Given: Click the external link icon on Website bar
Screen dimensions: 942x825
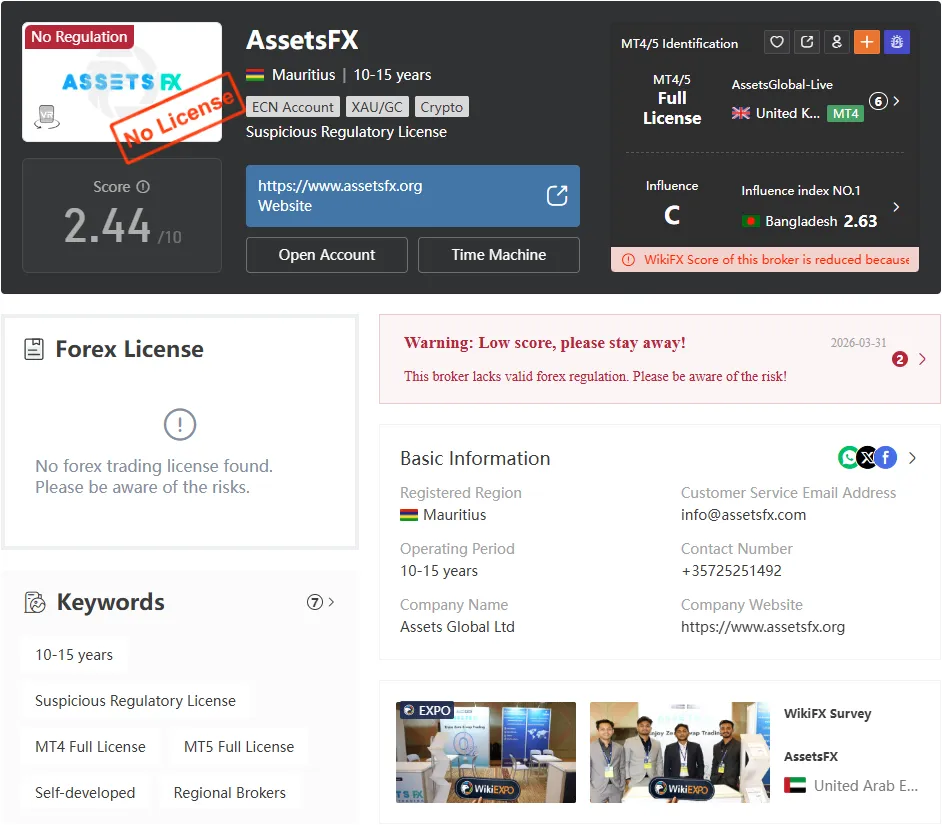Looking at the screenshot, I should click(x=557, y=196).
